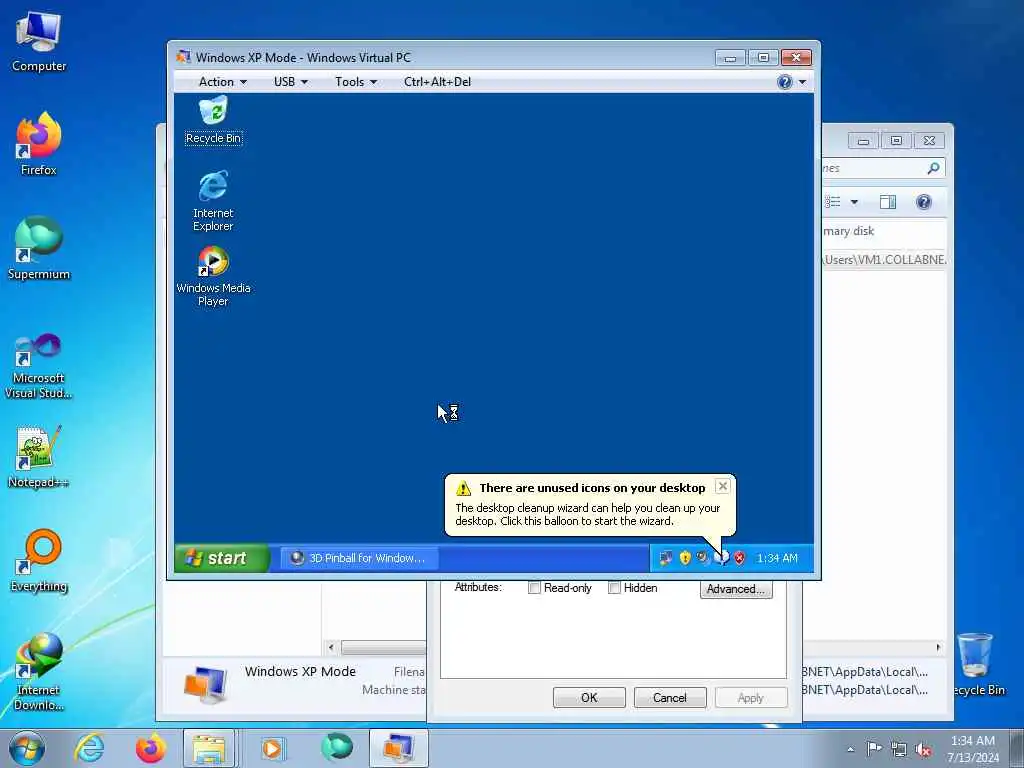Click the Windows XP Mode details pane thumbnail
Screen dimensions: 1024x768
click(205, 684)
